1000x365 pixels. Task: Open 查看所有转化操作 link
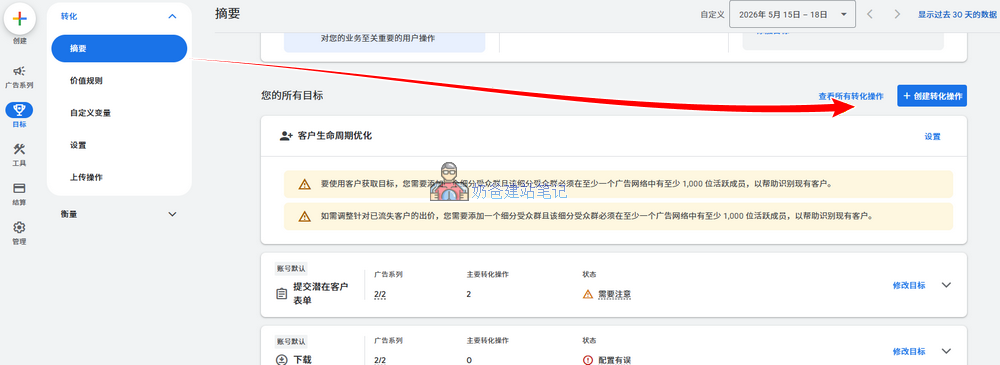click(851, 96)
